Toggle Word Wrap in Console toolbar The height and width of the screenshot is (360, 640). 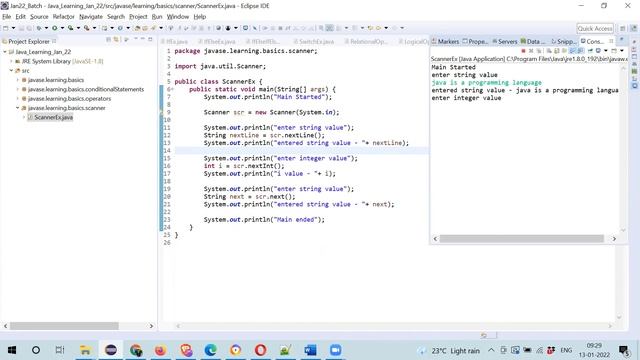tap(564, 51)
